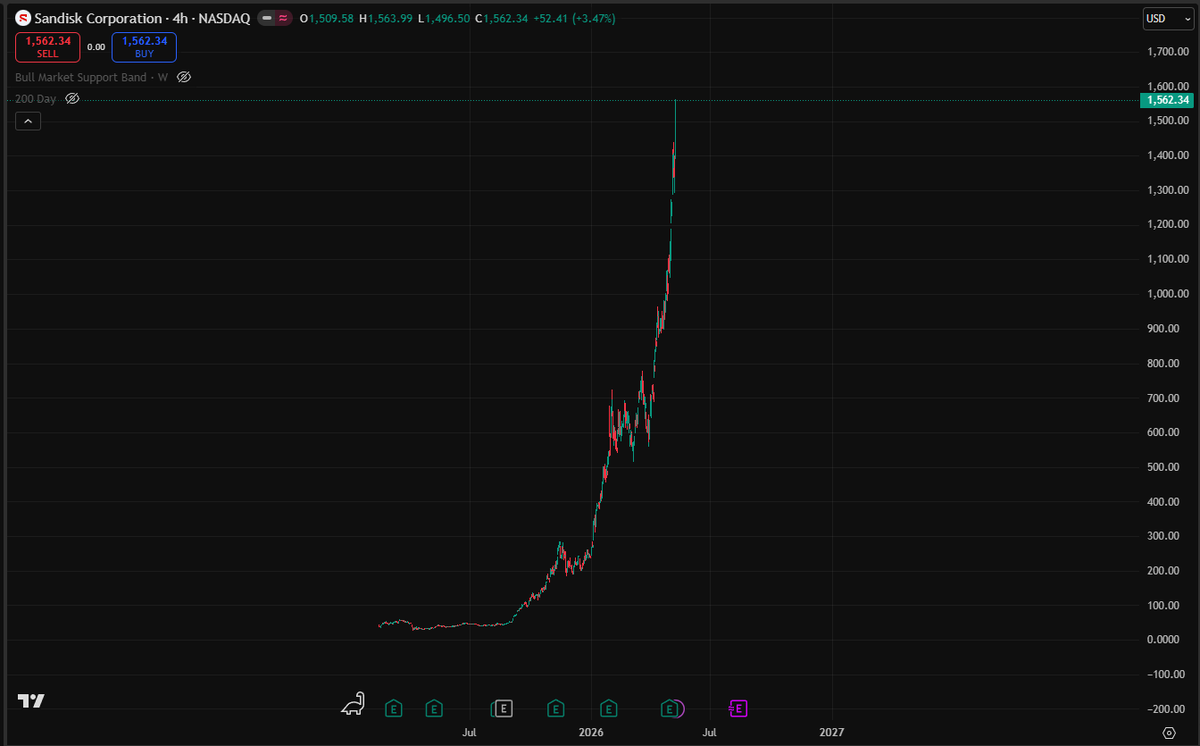1200x746 pixels.
Task: Click the 2027 label on time axis
Action: pyautogui.click(x=831, y=733)
